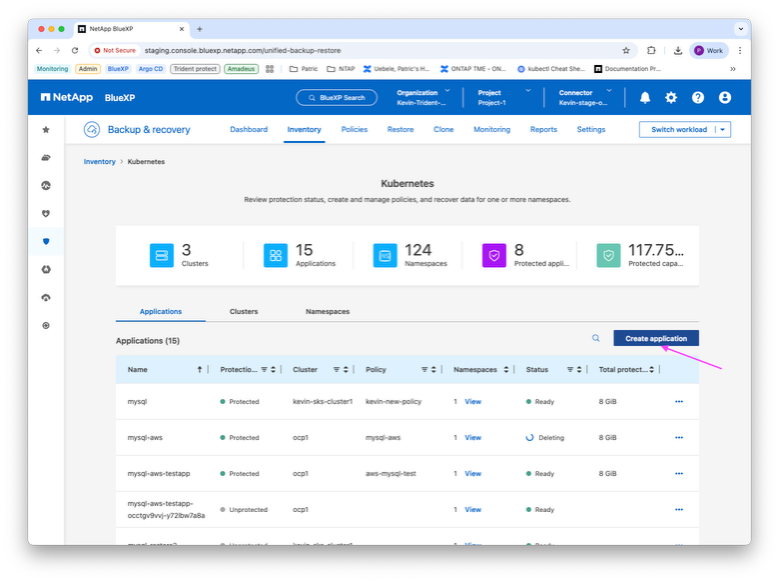Click the favorites star sidebar icon

[46, 130]
